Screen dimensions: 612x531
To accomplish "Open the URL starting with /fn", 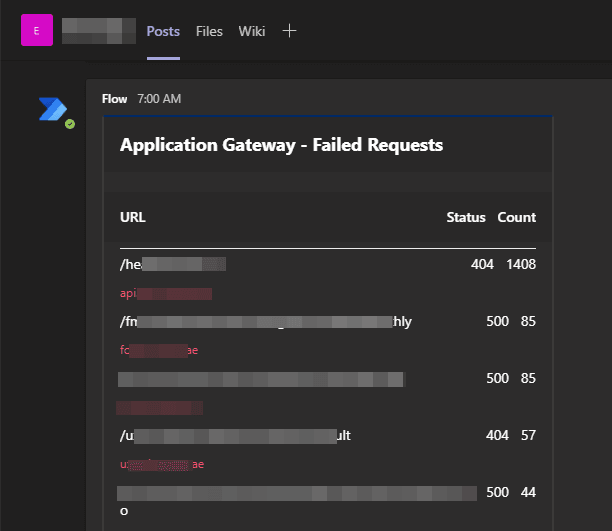I will (265, 321).
